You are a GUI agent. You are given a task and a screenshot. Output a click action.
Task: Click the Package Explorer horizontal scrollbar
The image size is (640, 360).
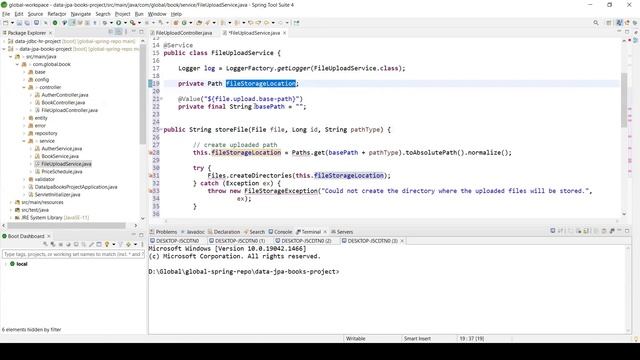coord(67,225)
